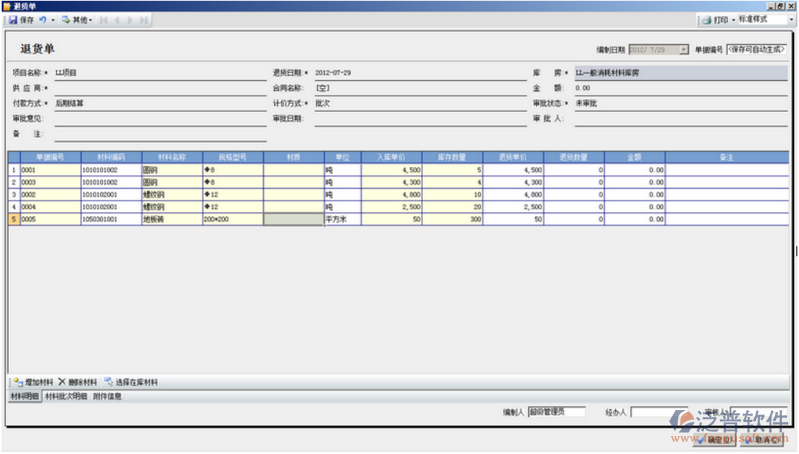The width and height of the screenshot is (799, 454).
Task: Open the 其他 (Other) toolbar menu
Action: pos(77,20)
